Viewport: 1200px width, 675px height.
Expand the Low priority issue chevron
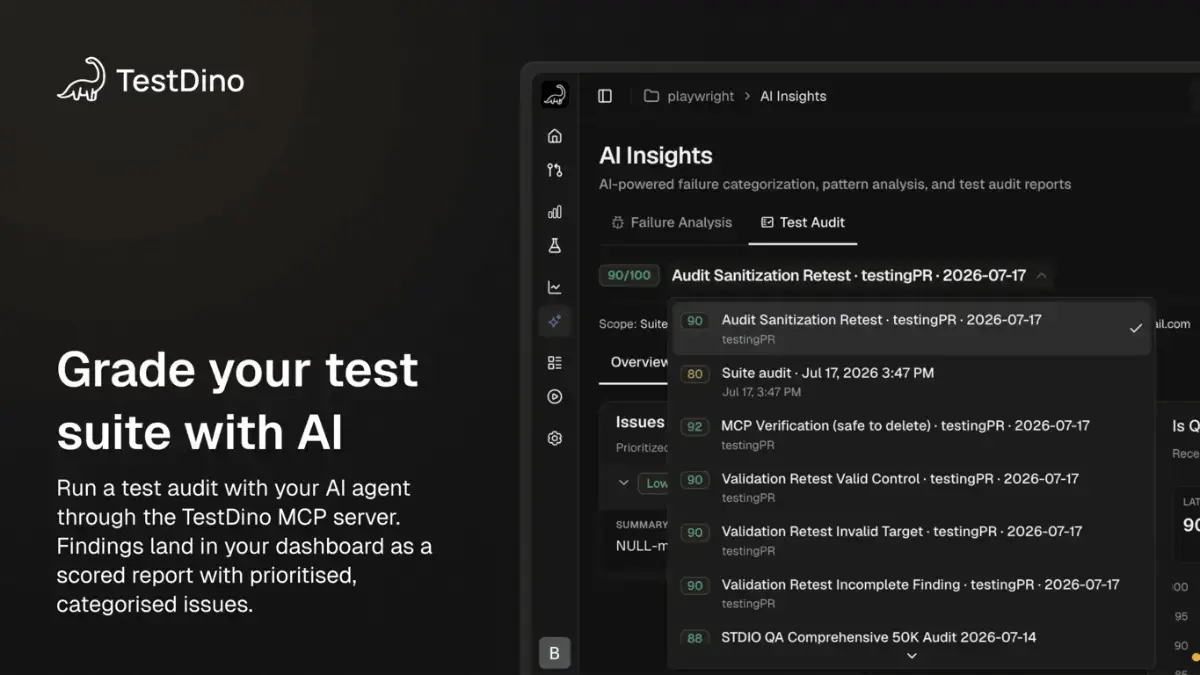[x=624, y=483]
